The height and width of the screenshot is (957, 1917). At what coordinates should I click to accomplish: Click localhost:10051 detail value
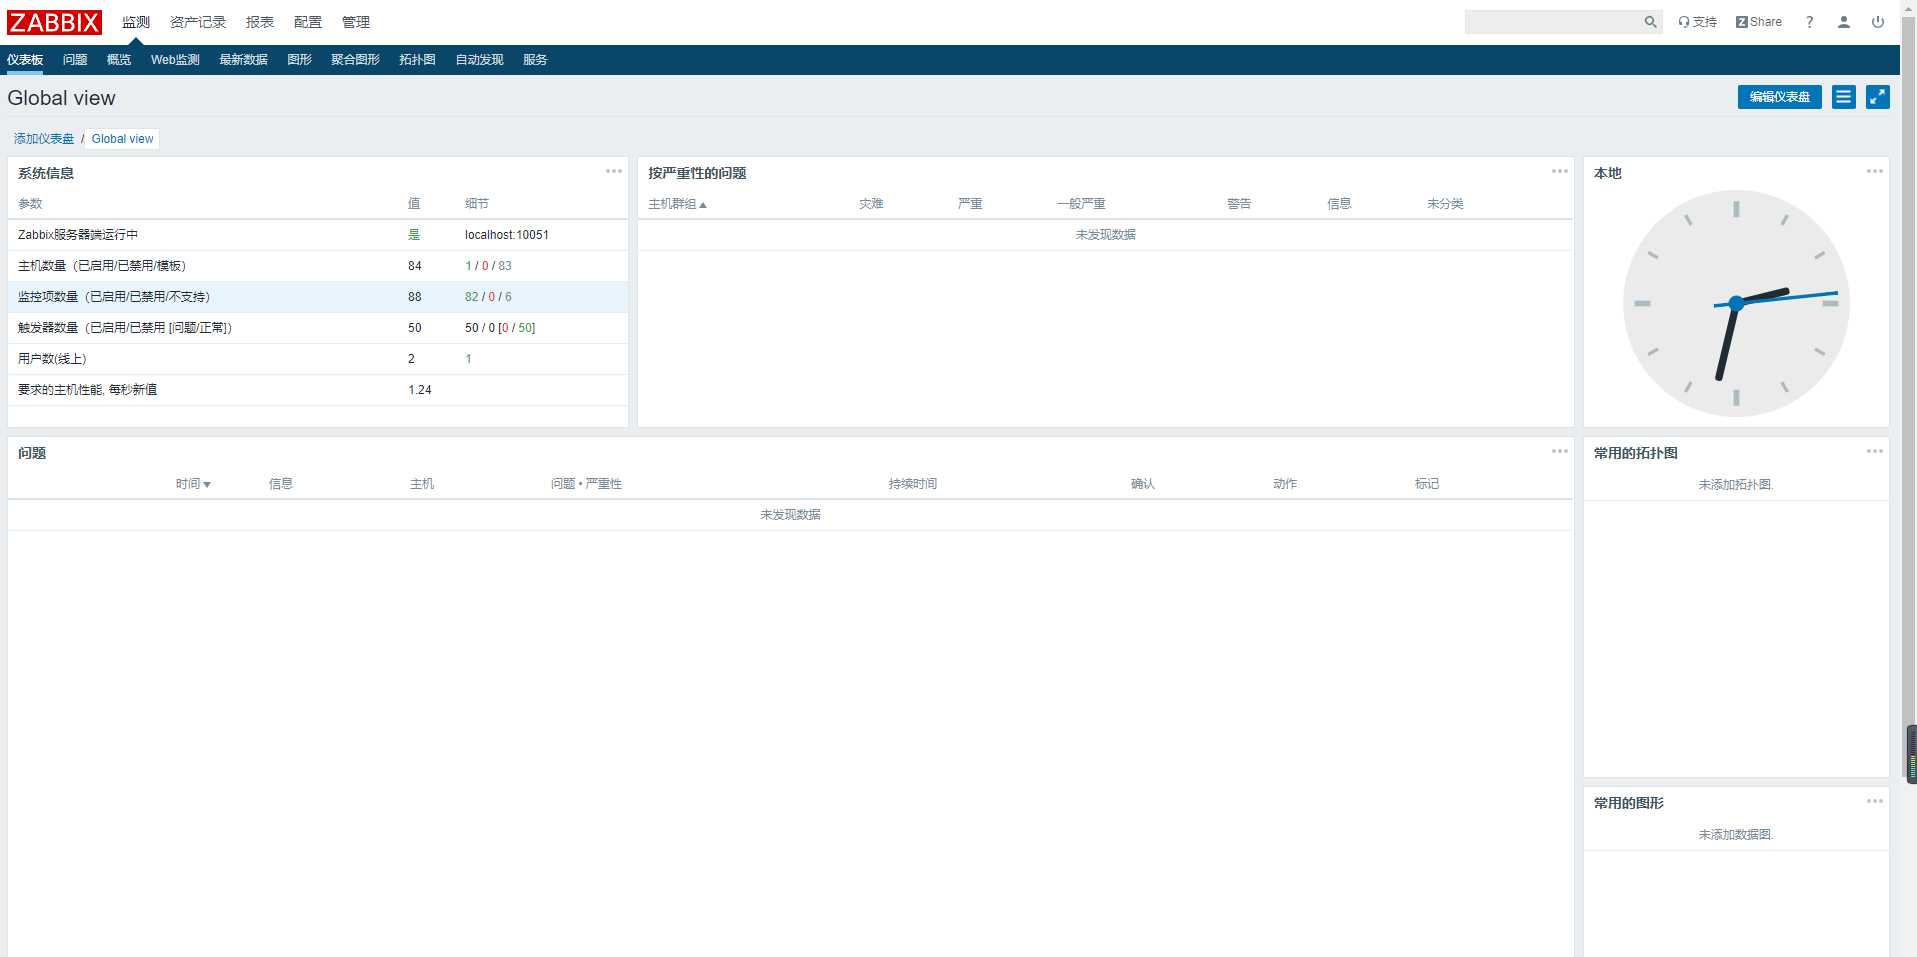(x=507, y=235)
